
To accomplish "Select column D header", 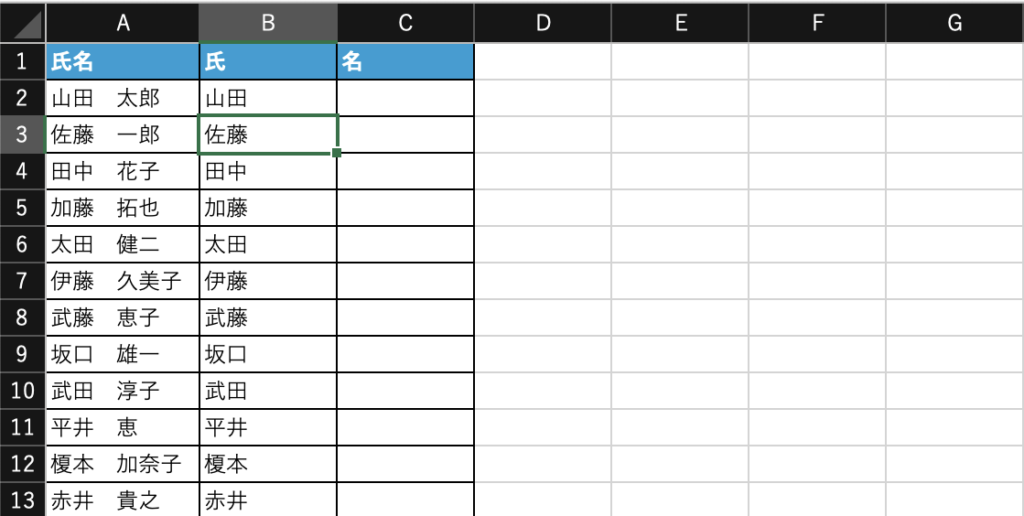I will click(542, 22).
